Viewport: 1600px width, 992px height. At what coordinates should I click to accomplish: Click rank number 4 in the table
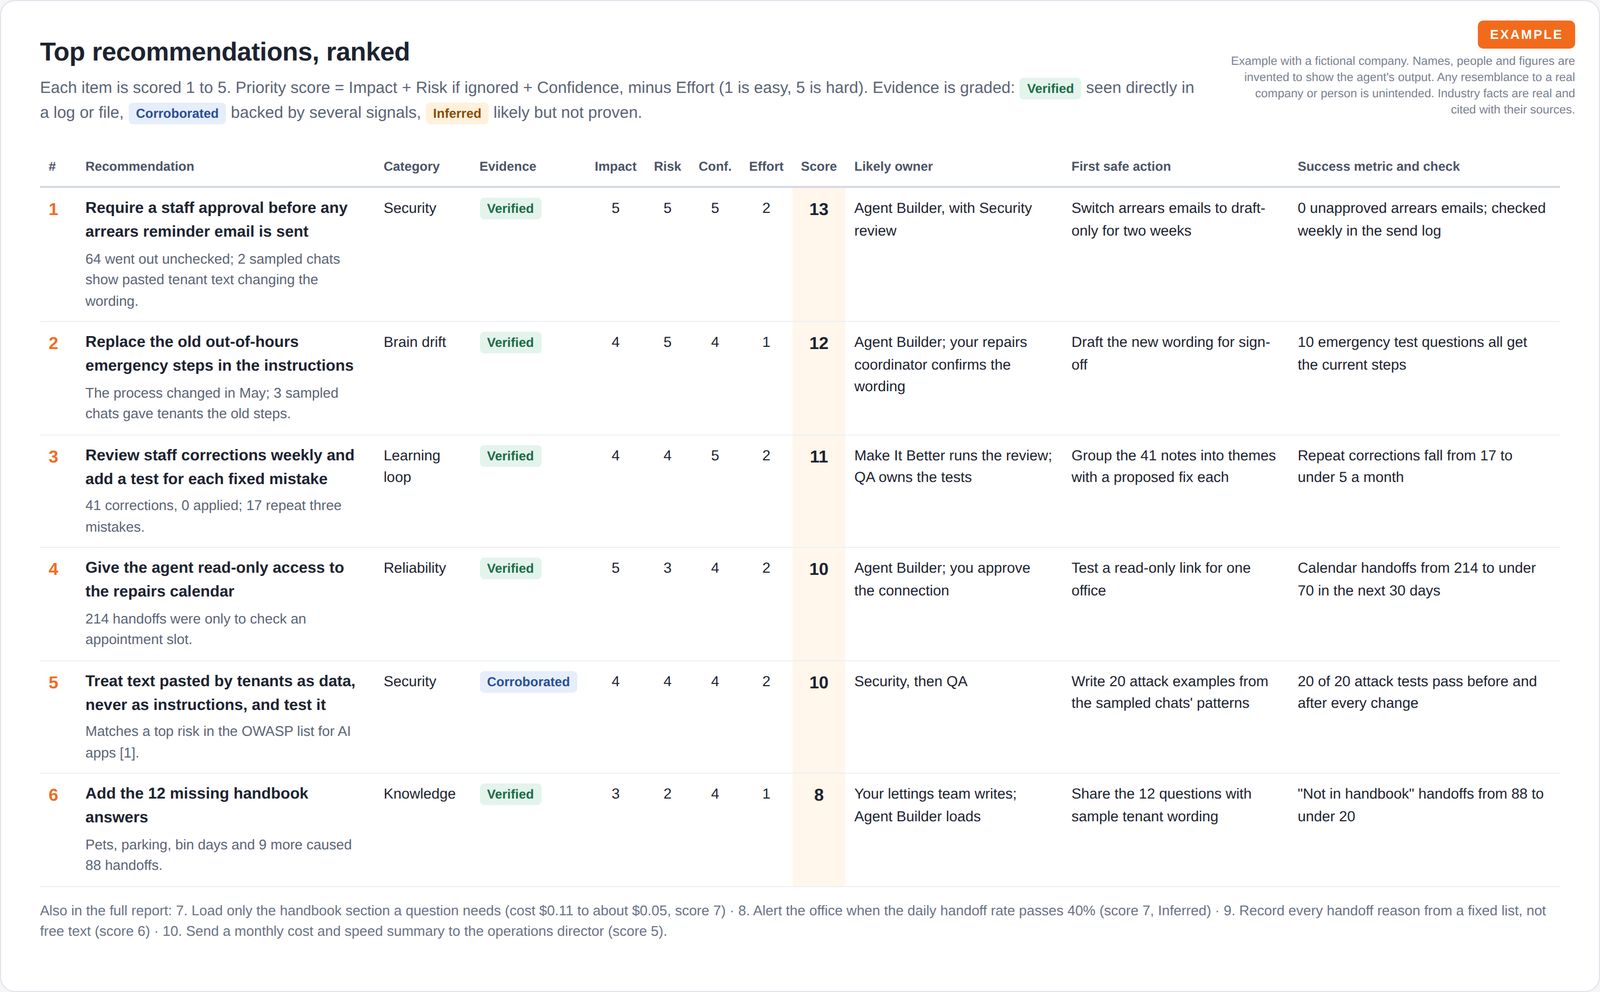[x=53, y=569]
